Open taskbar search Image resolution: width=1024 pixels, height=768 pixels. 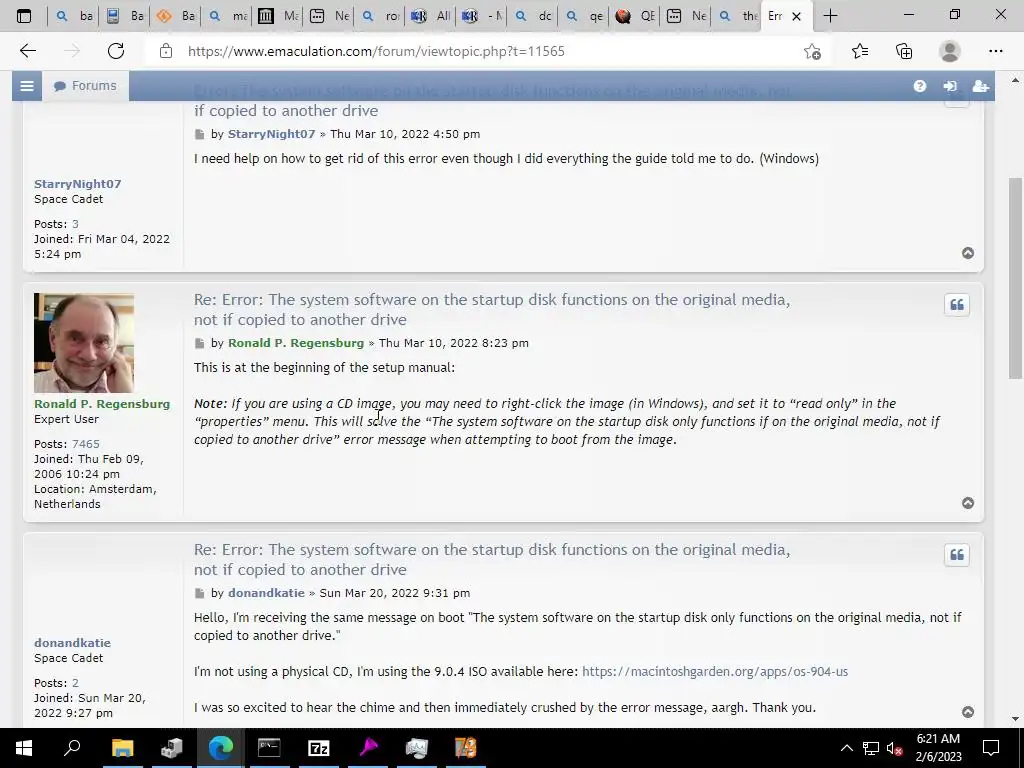click(72, 748)
